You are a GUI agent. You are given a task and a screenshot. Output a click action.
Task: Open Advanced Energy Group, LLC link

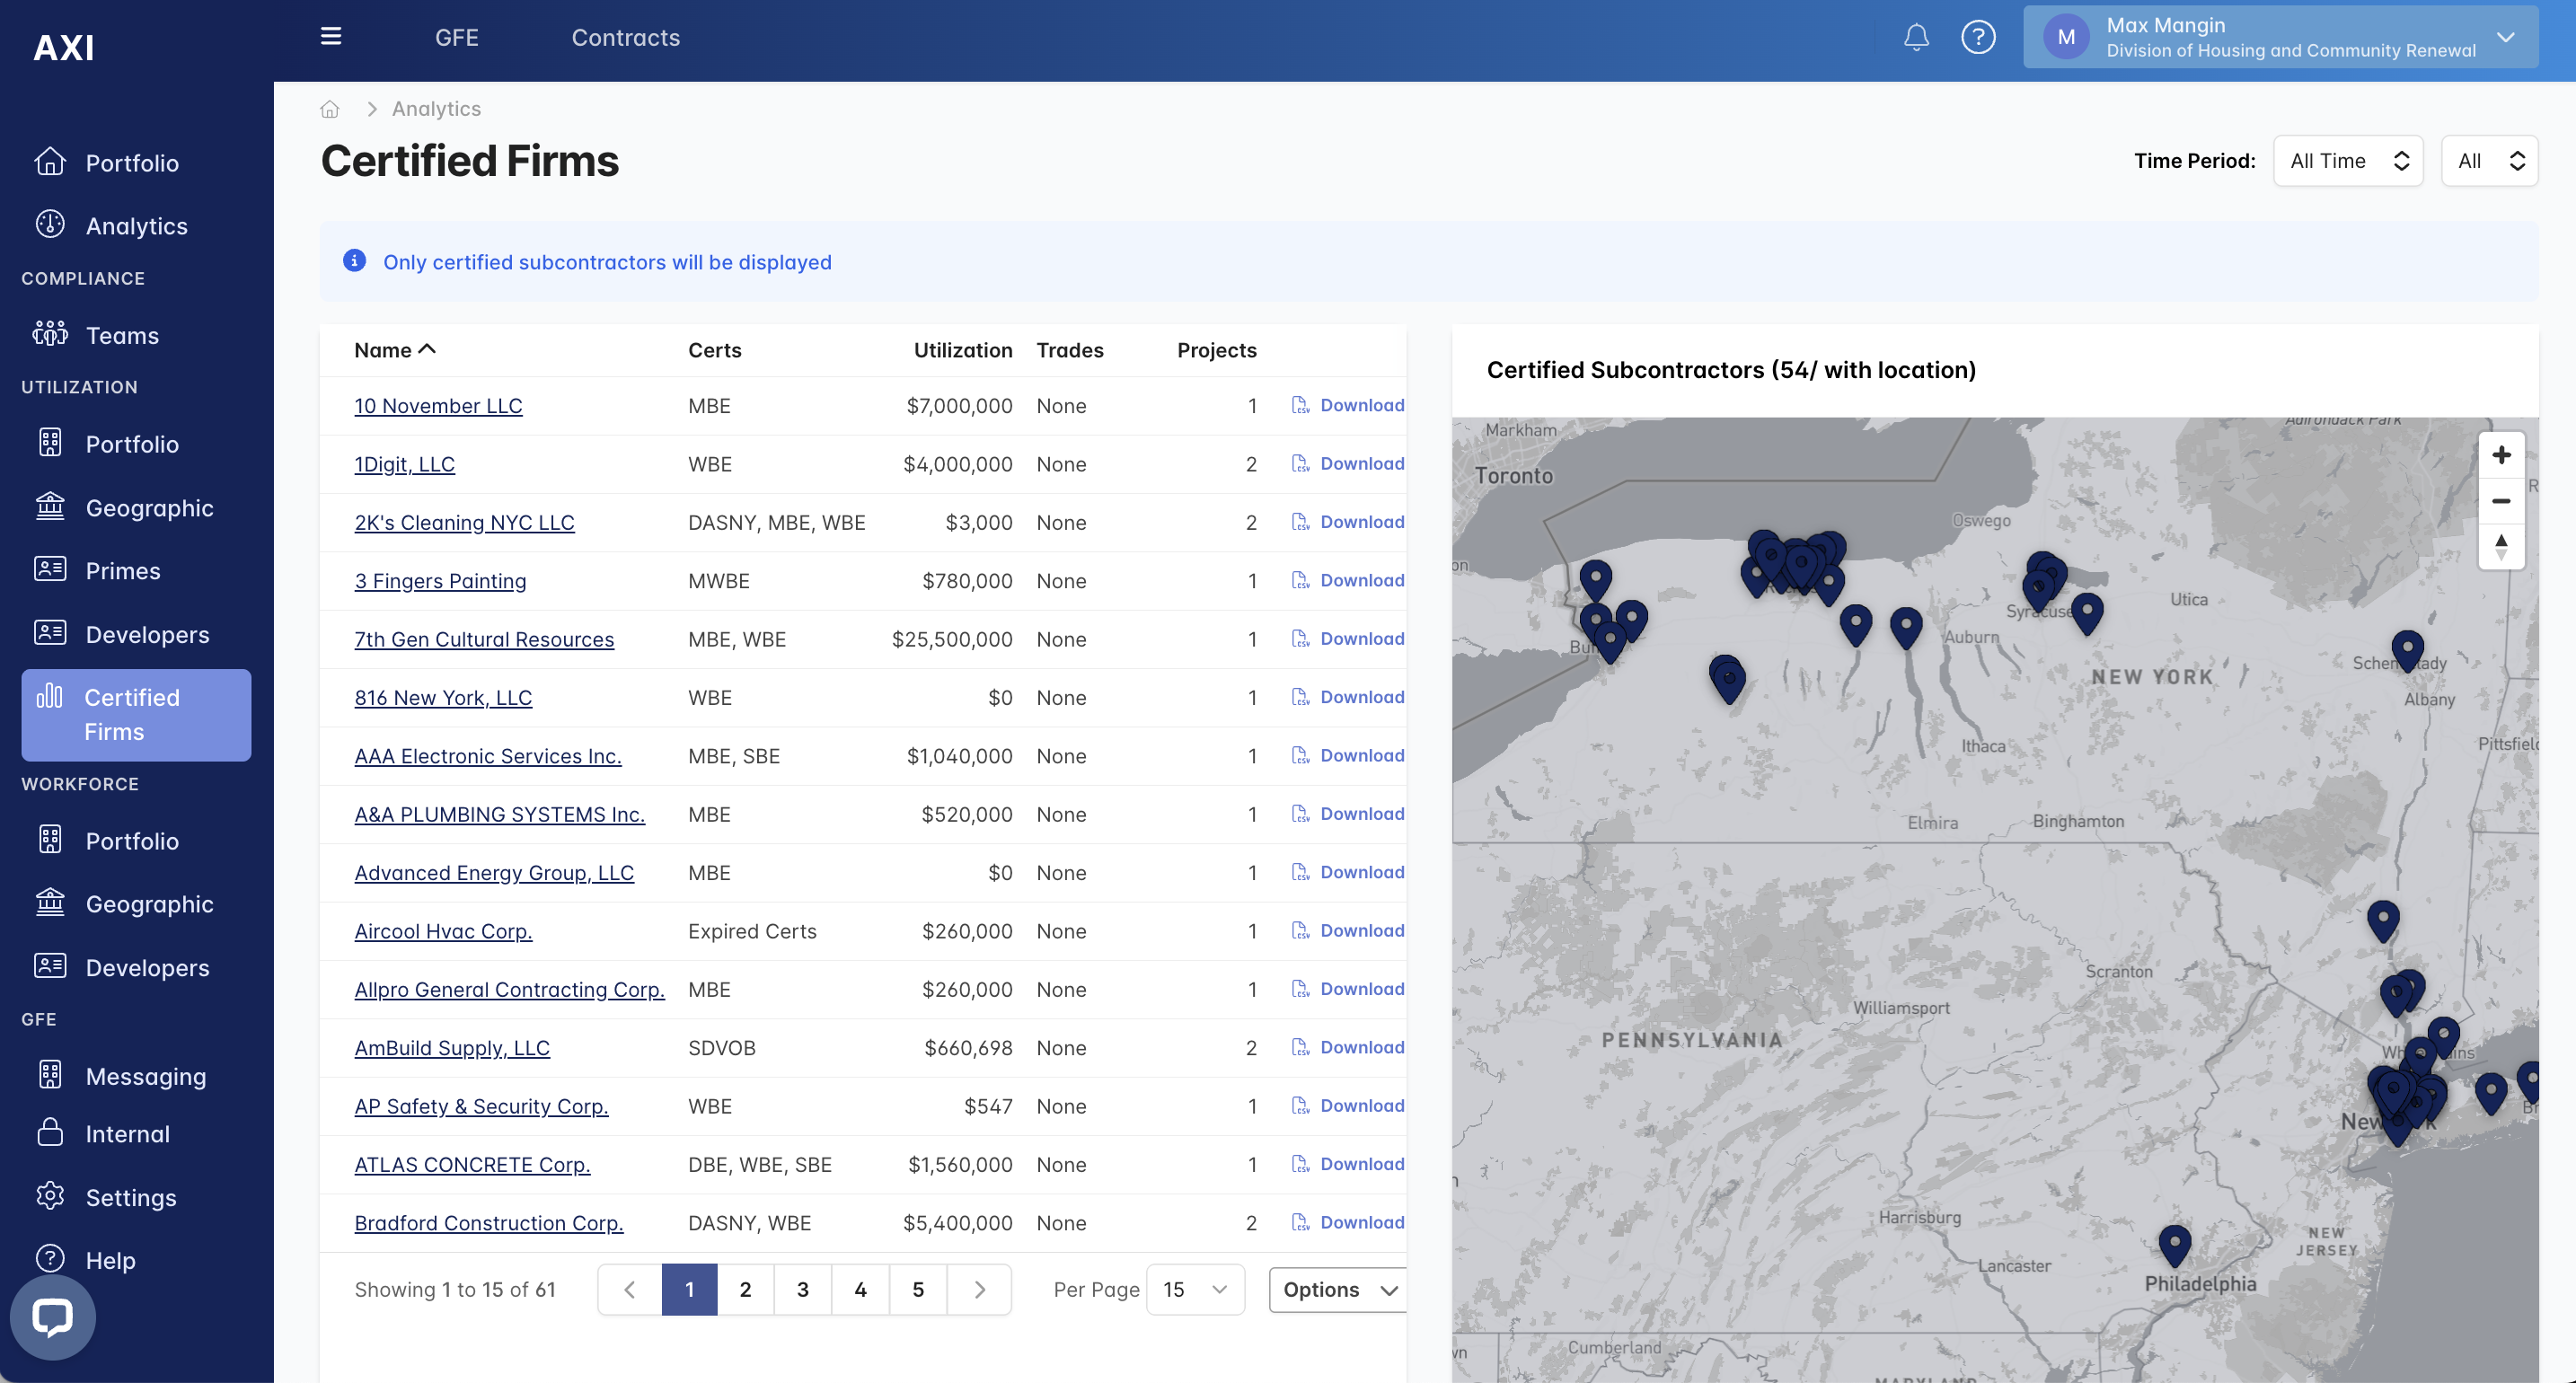494,872
